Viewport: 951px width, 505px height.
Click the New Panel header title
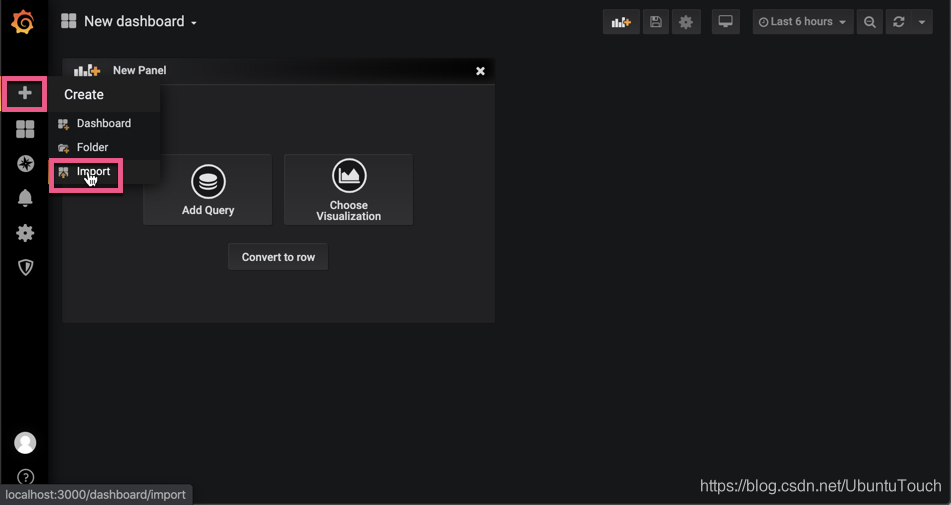(x=139, y=70)
